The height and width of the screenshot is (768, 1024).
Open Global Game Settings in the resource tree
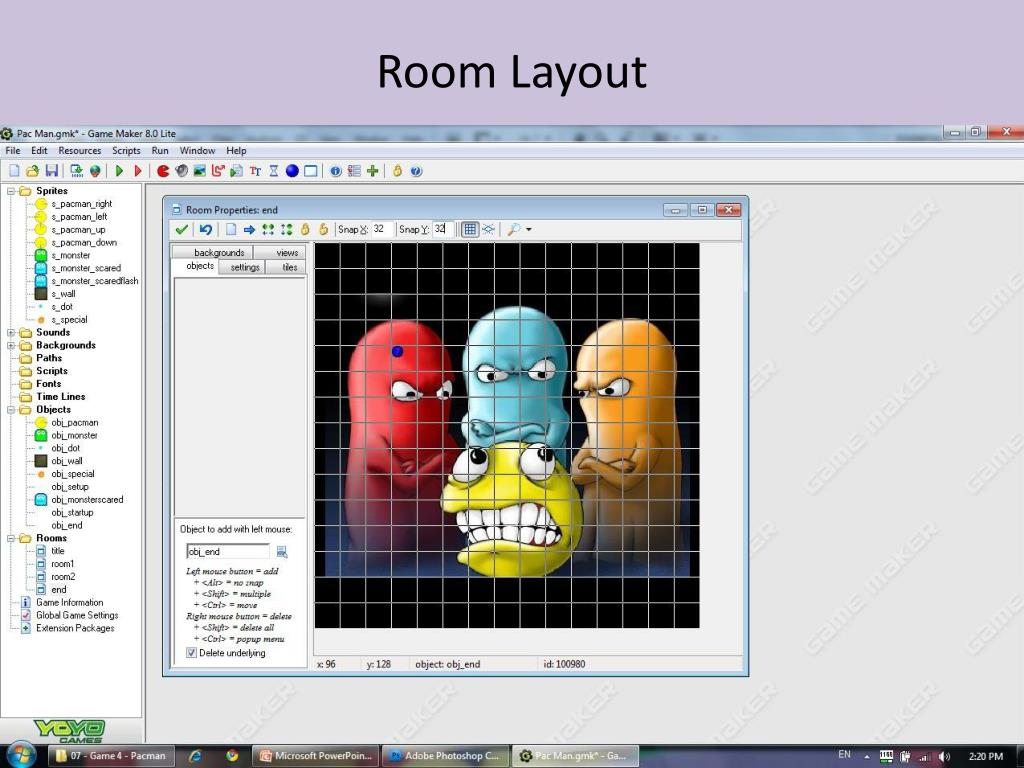pyautogui.click(x=77, y=615)
